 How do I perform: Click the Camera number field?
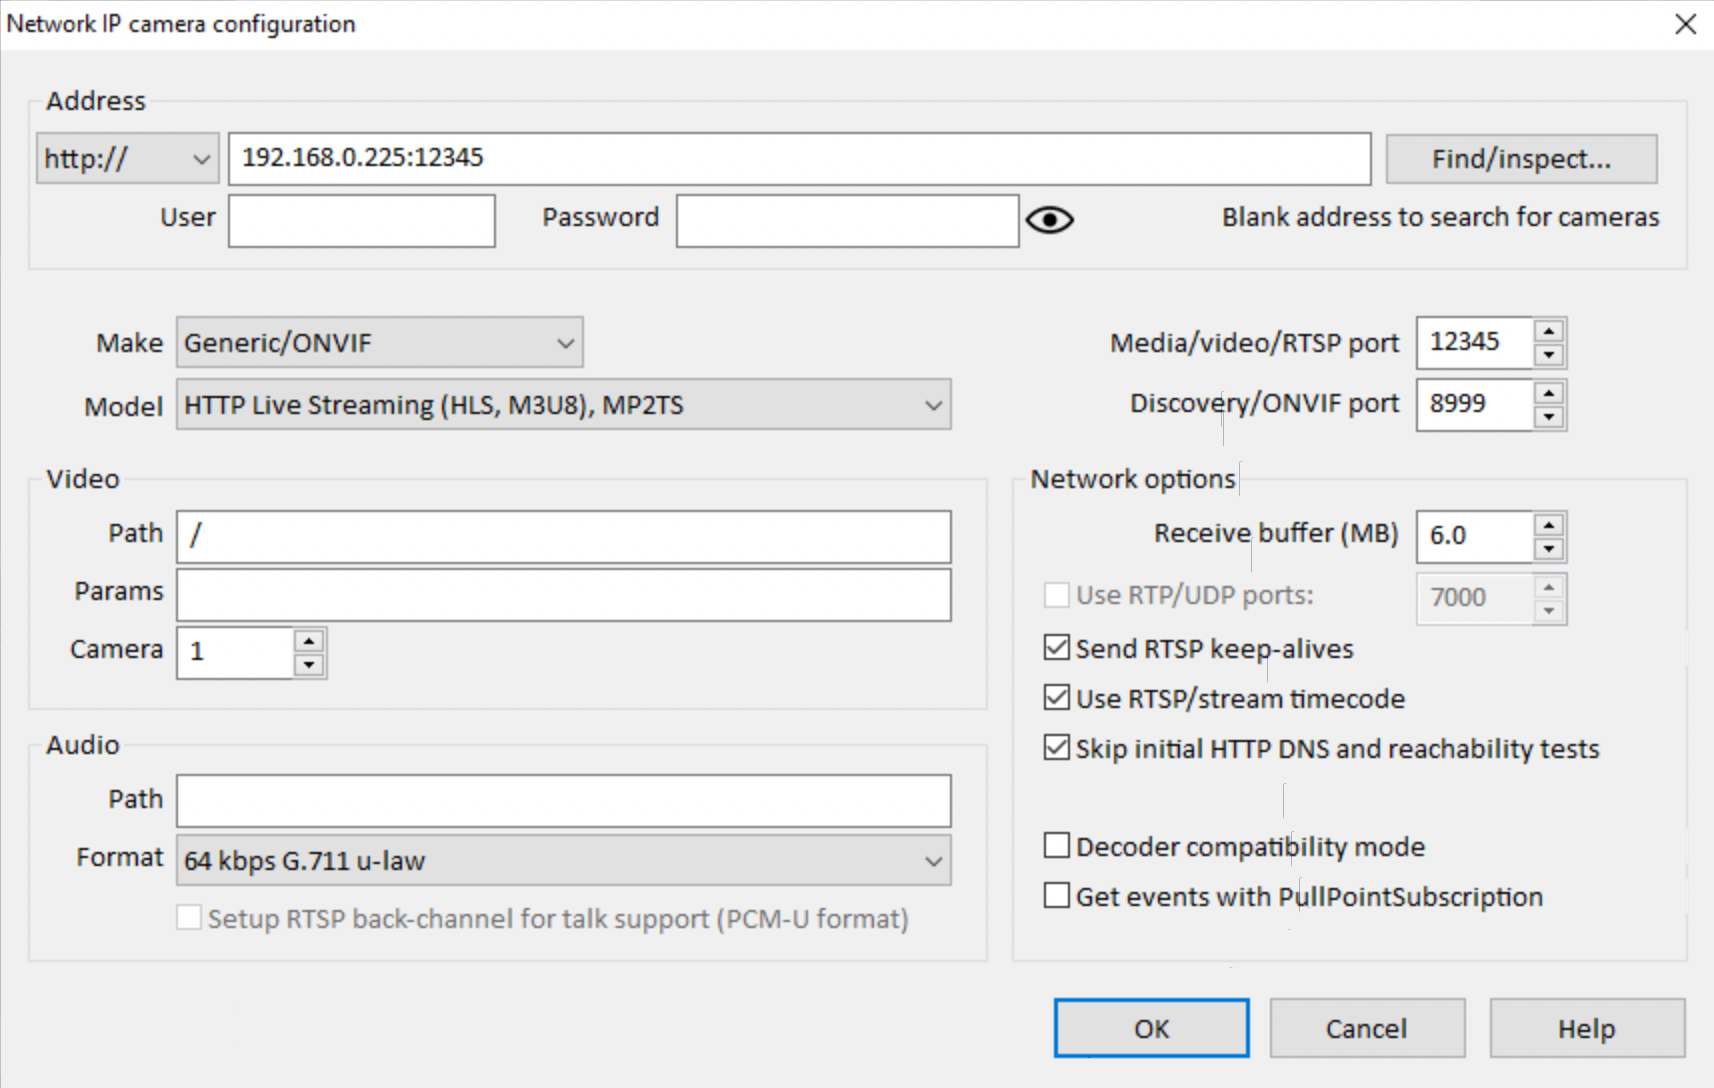click(235, 653)
